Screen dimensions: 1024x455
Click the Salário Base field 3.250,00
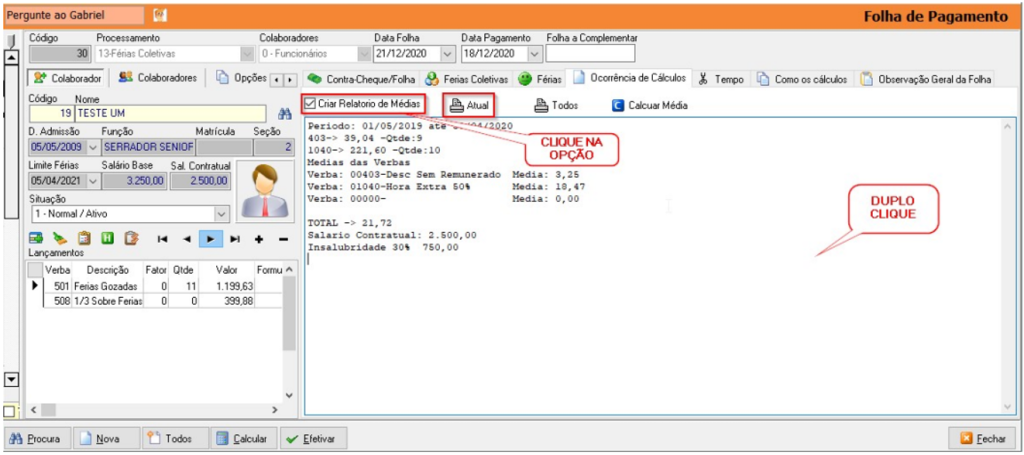pyautogui.click(x=134, y=181)
